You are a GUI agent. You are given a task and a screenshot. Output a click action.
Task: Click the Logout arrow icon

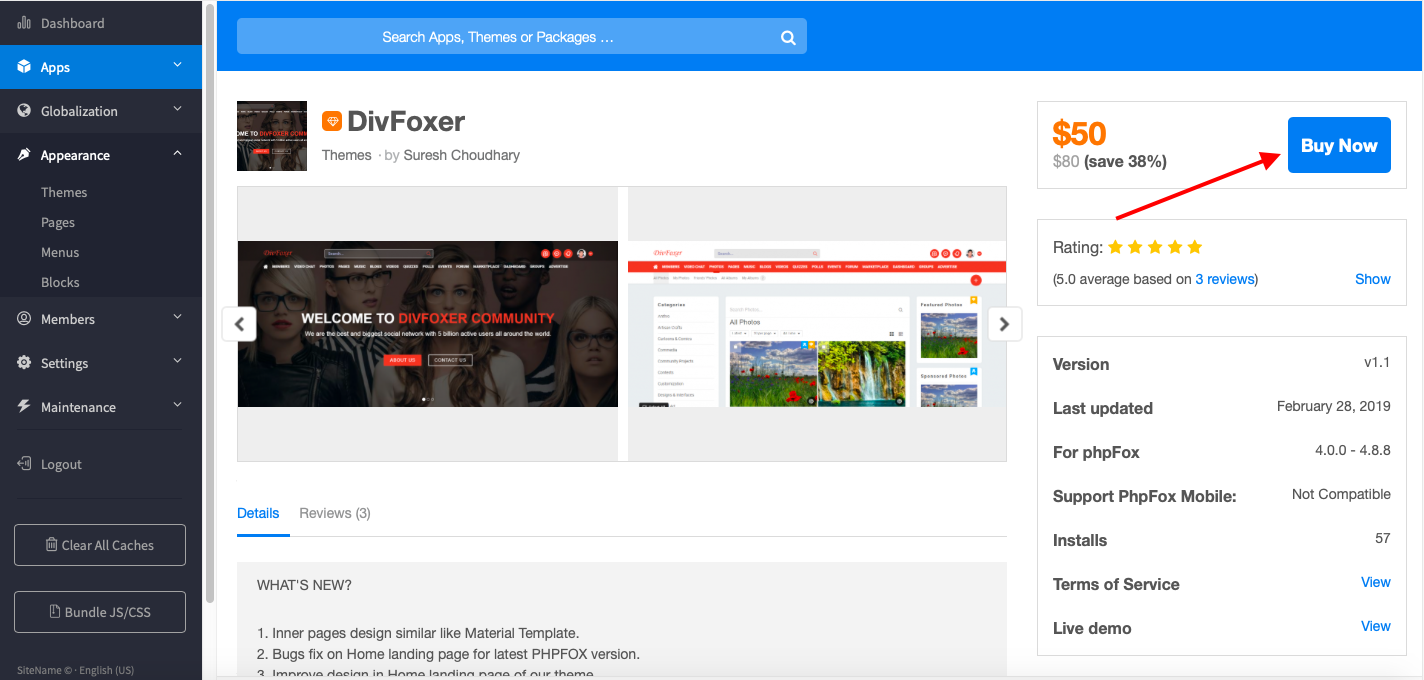(x=24, y=464)
